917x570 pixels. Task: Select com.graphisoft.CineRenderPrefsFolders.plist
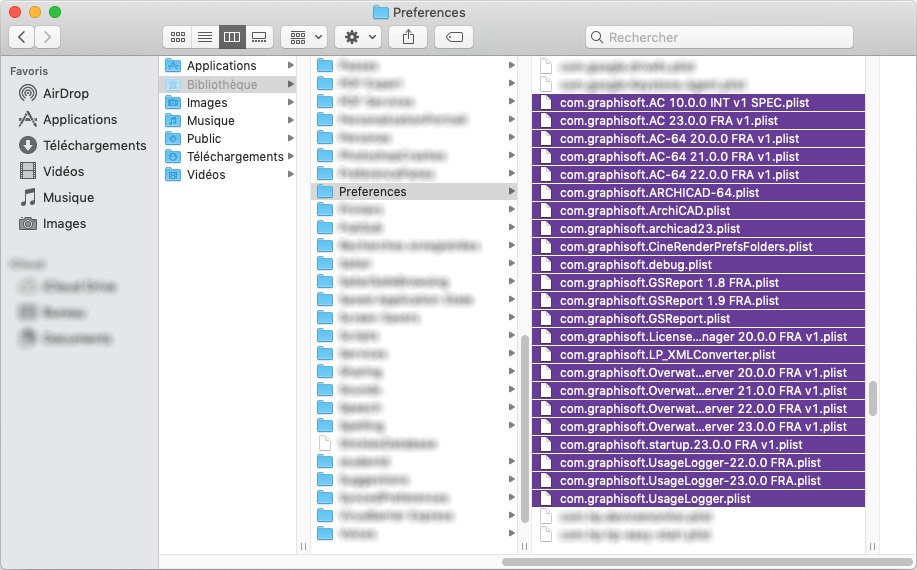(698, 247)
